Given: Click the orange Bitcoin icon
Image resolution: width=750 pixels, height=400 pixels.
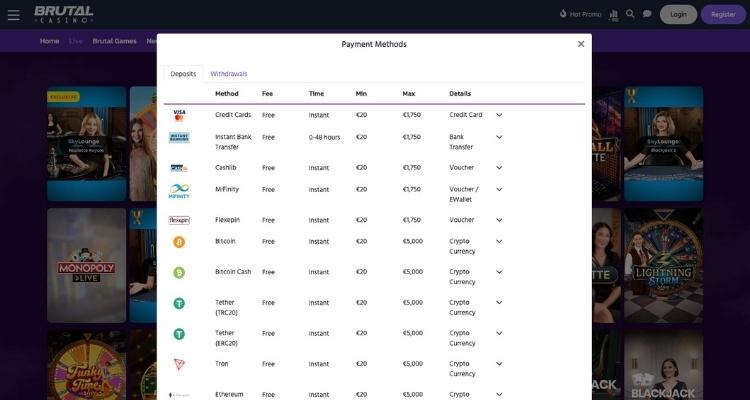Looking at the screenshot, I should pyautogui.click(x=179, y=242).
